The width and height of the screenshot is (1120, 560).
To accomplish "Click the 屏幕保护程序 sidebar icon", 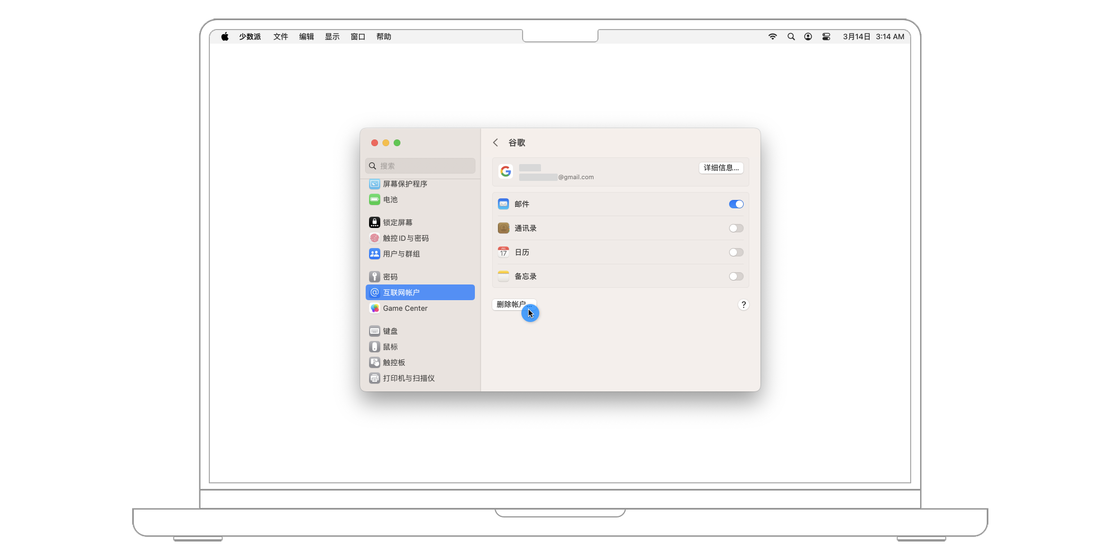I will pyautogui.click(x=374, y=184).
